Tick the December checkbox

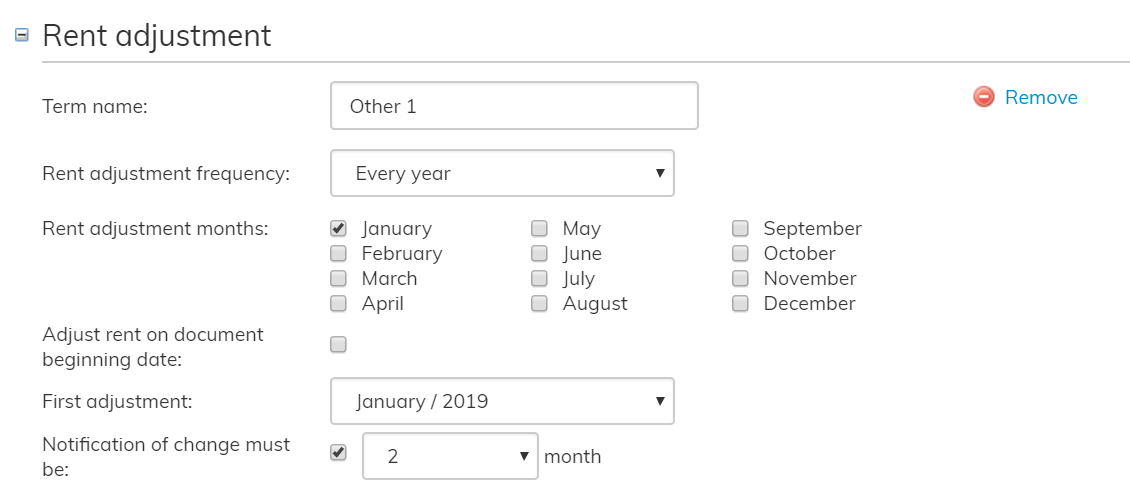740,303
